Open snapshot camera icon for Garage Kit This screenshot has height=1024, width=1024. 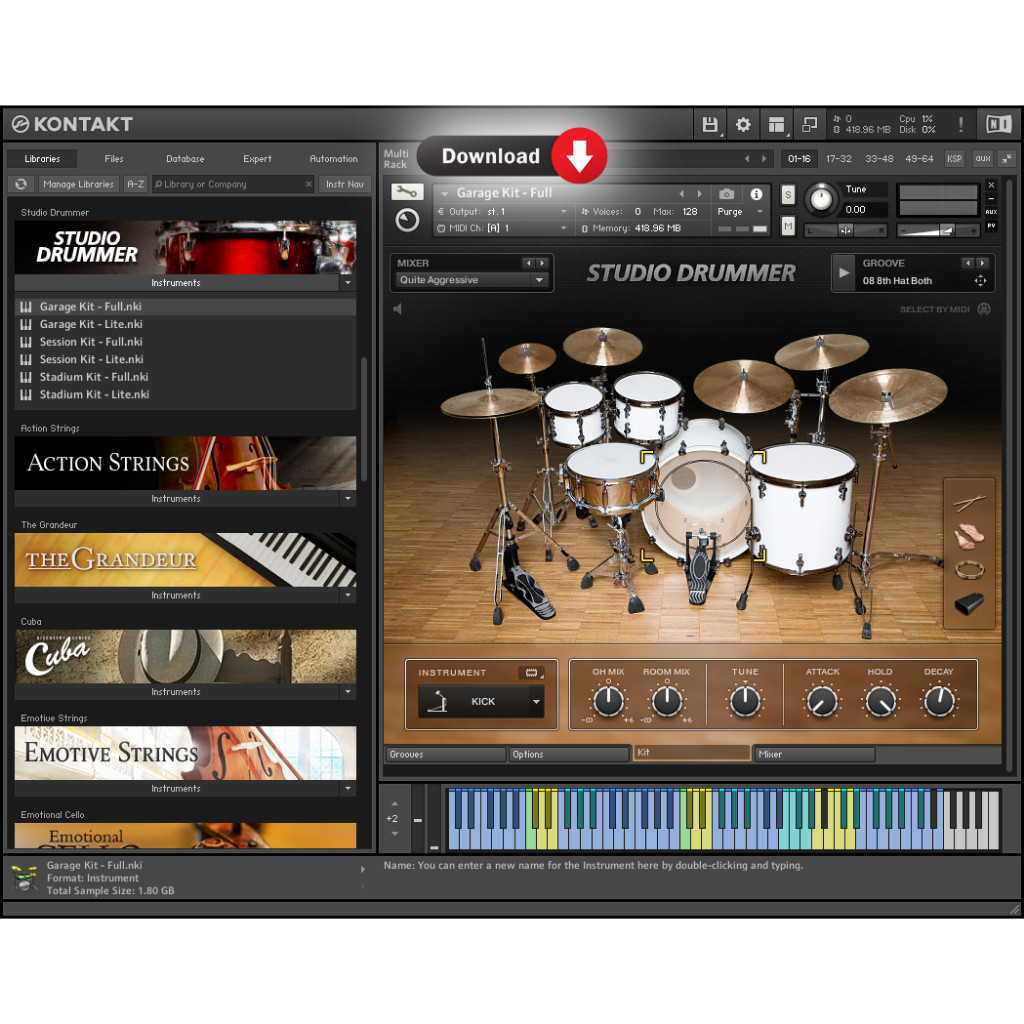pyautogui.click(x=726, y=194)
